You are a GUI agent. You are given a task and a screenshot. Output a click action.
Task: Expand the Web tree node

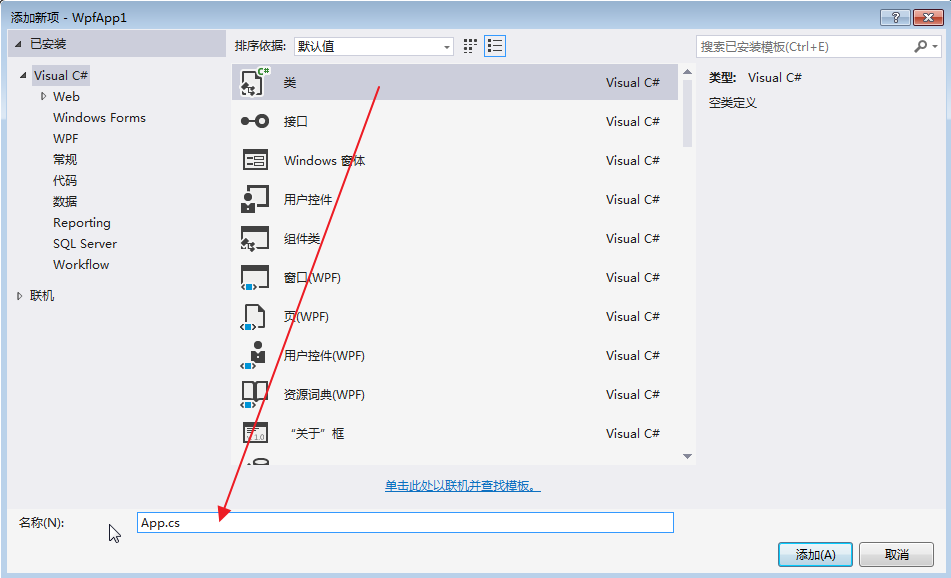[43, 97]
